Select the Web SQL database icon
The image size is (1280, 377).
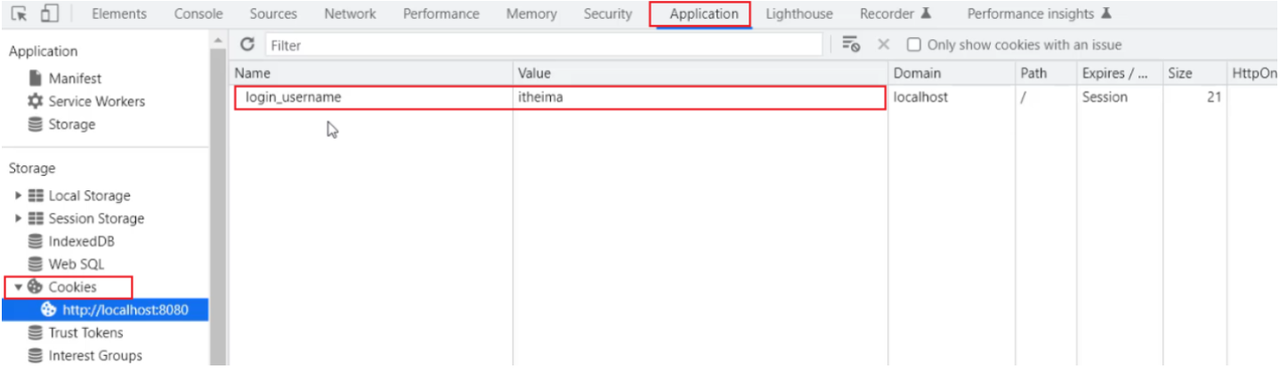coord(36,264)
